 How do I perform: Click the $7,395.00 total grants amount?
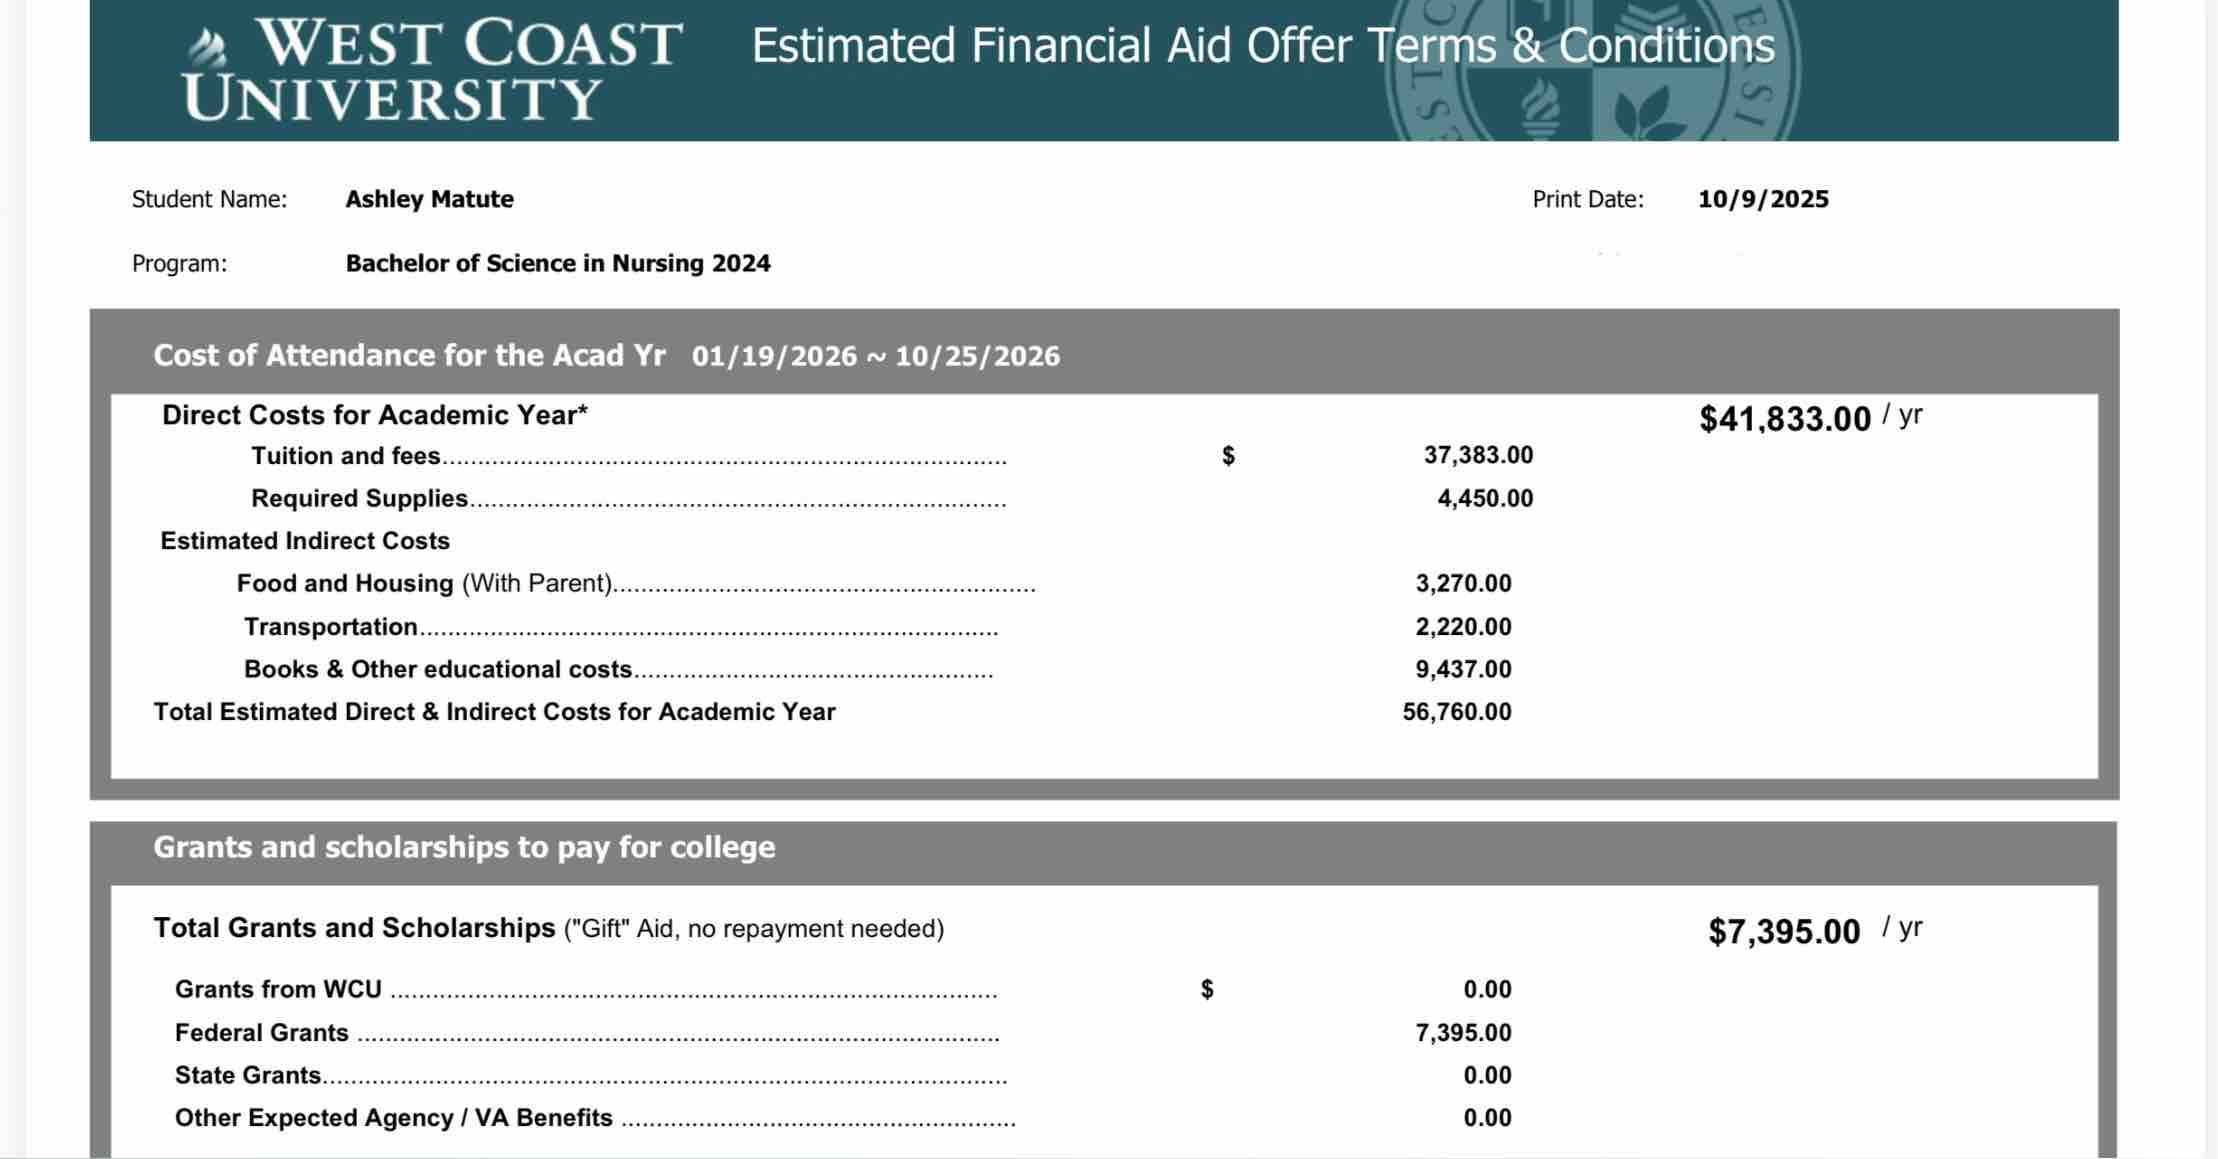[1783, 931]
